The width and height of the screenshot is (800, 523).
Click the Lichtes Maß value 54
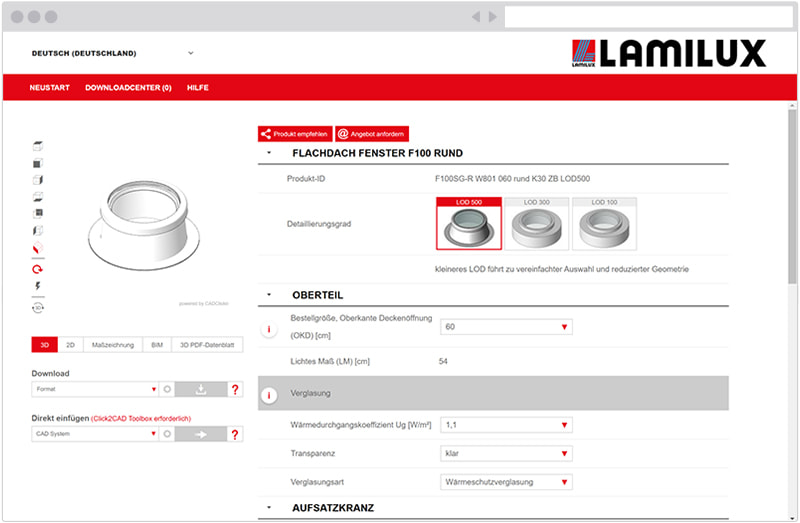point(443,361)
